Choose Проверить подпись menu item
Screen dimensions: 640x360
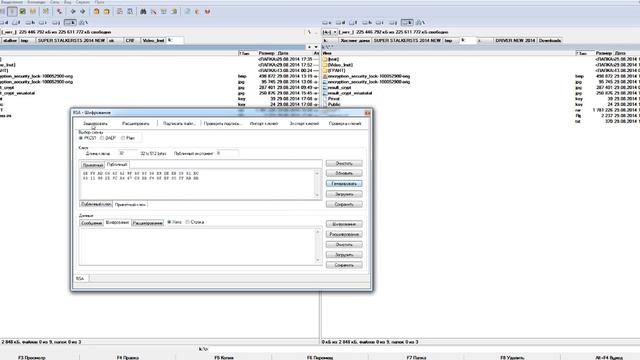point(222,123)
